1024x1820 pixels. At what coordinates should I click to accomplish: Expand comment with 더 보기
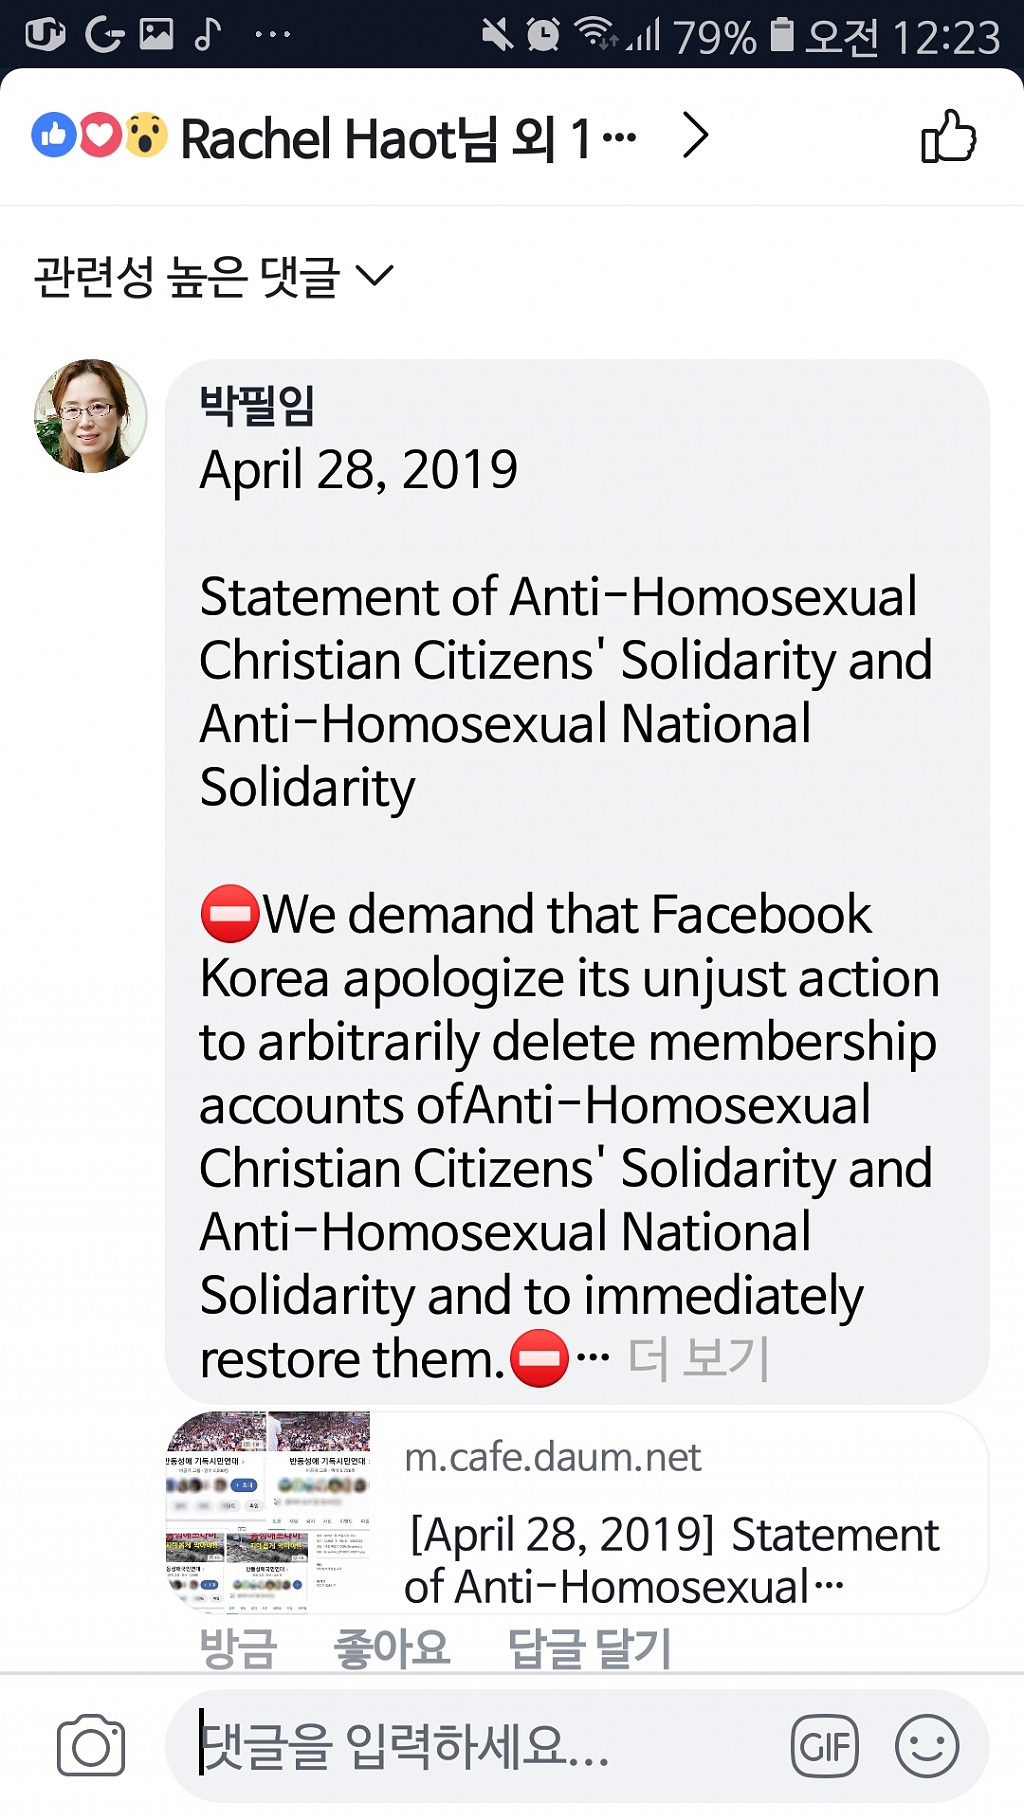tap(698, 1358)
